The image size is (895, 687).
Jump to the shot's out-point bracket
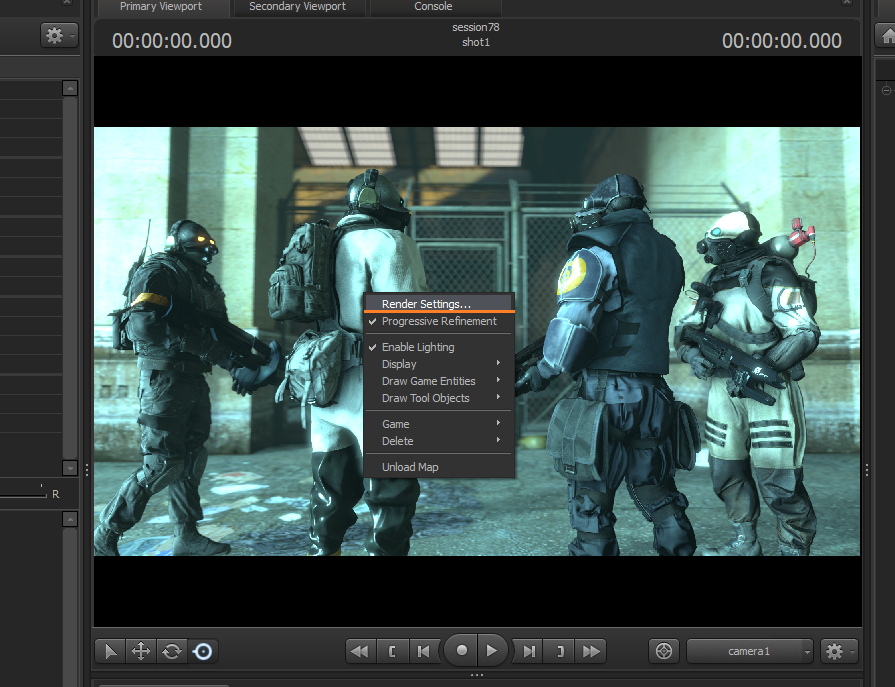(560, 651)
